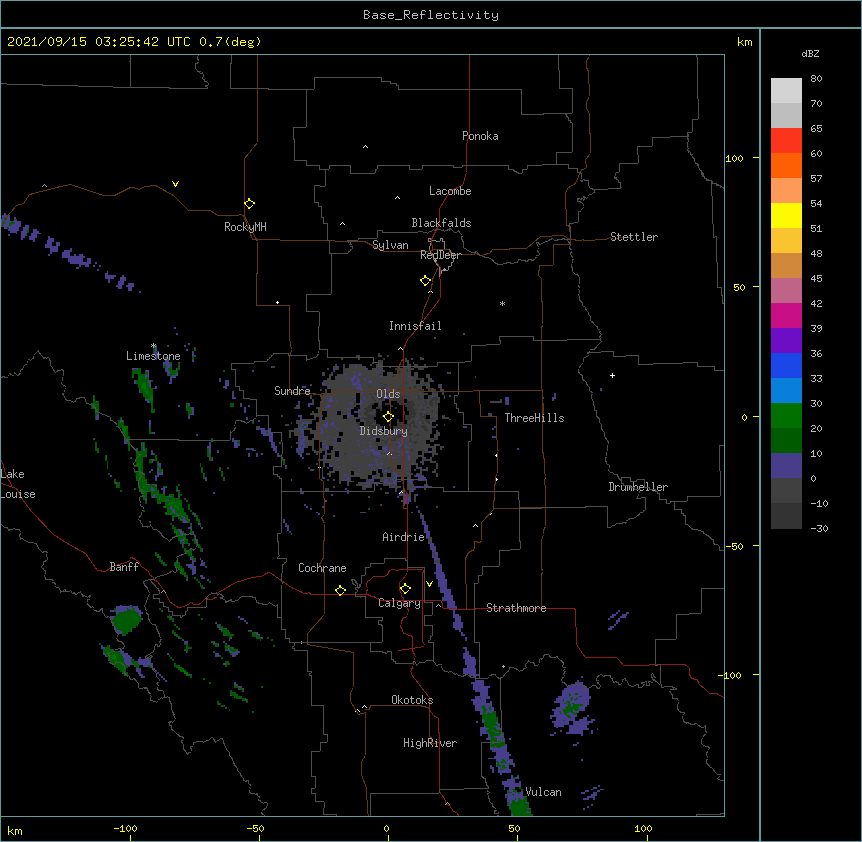Image resolution: width=862 pixels, height=842 pixels.
Task: Click the yellow radar marker near Olds
Action: click(x=388, y=417)
